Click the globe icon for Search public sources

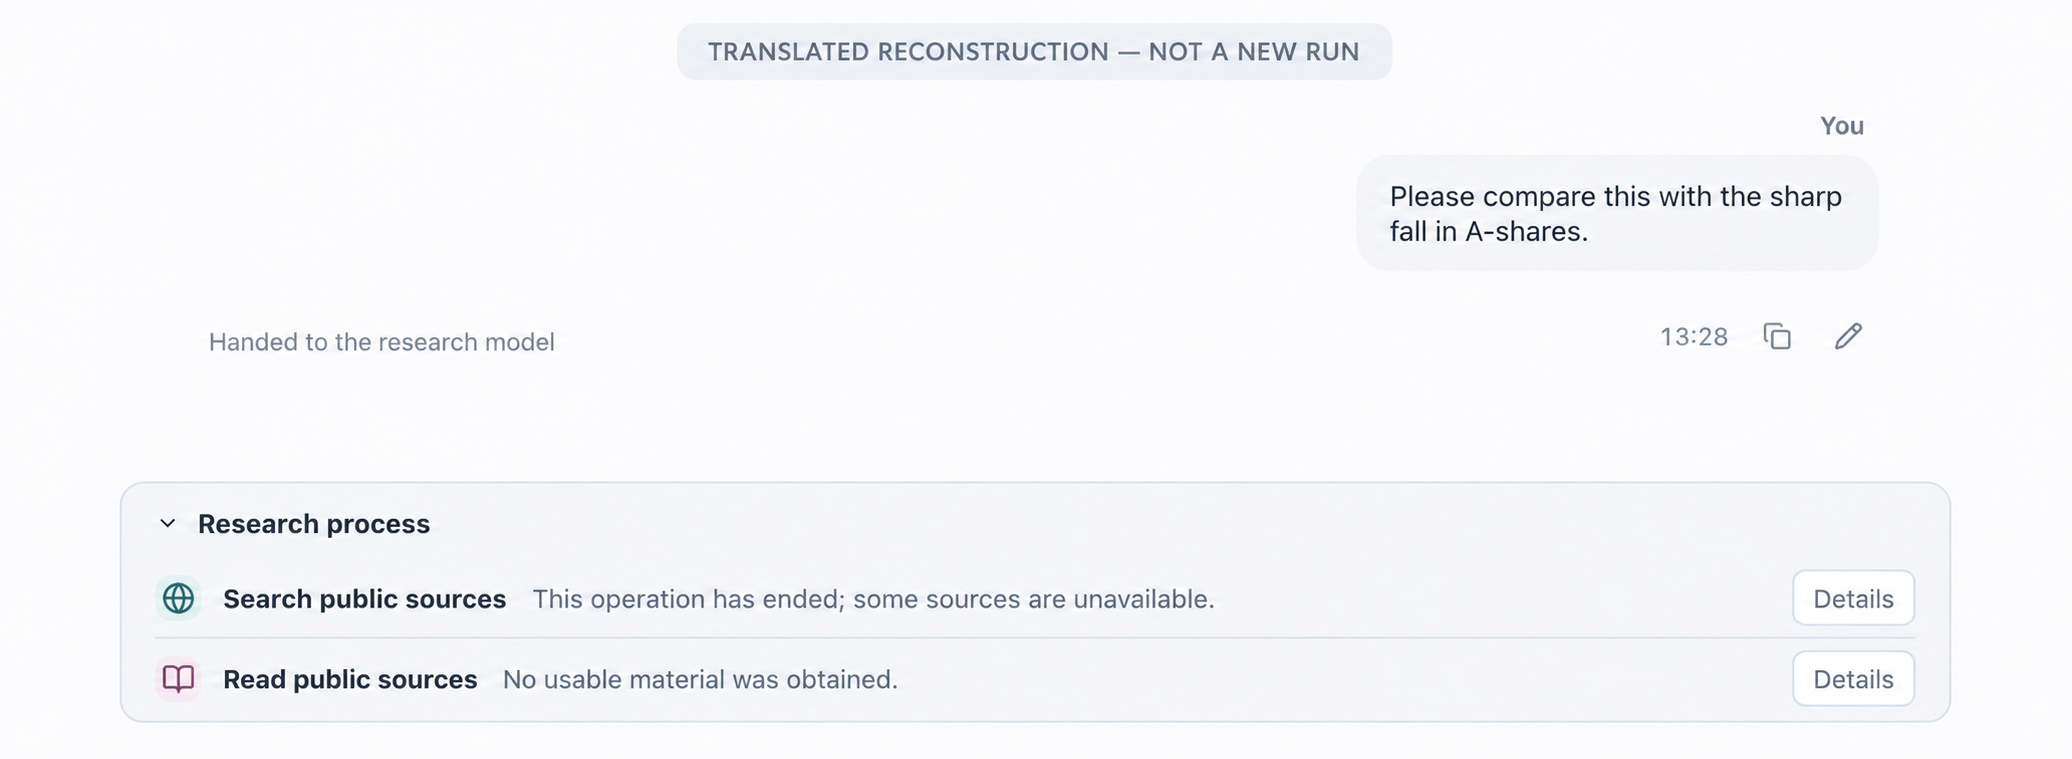[x=178, y=599]
